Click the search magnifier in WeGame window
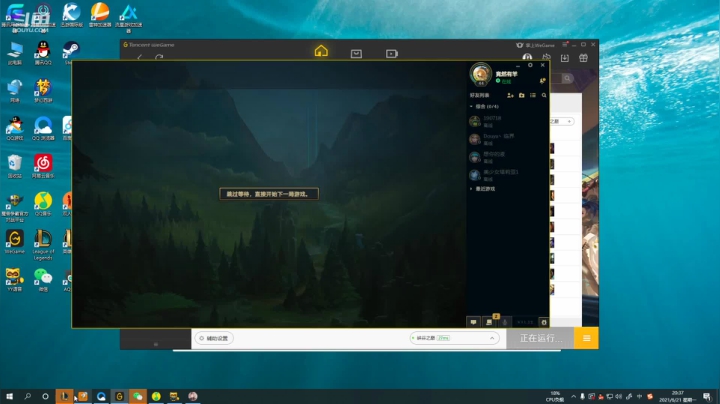 (567, 79)
